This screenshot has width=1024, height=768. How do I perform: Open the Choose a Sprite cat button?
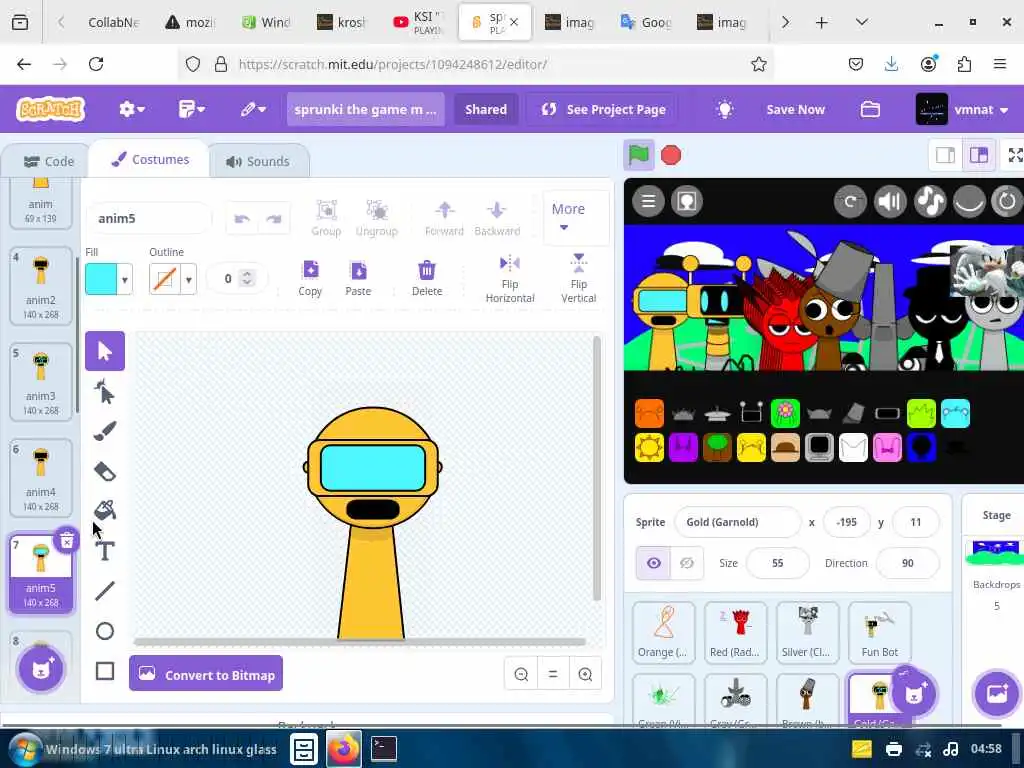[x=914, y=693]
